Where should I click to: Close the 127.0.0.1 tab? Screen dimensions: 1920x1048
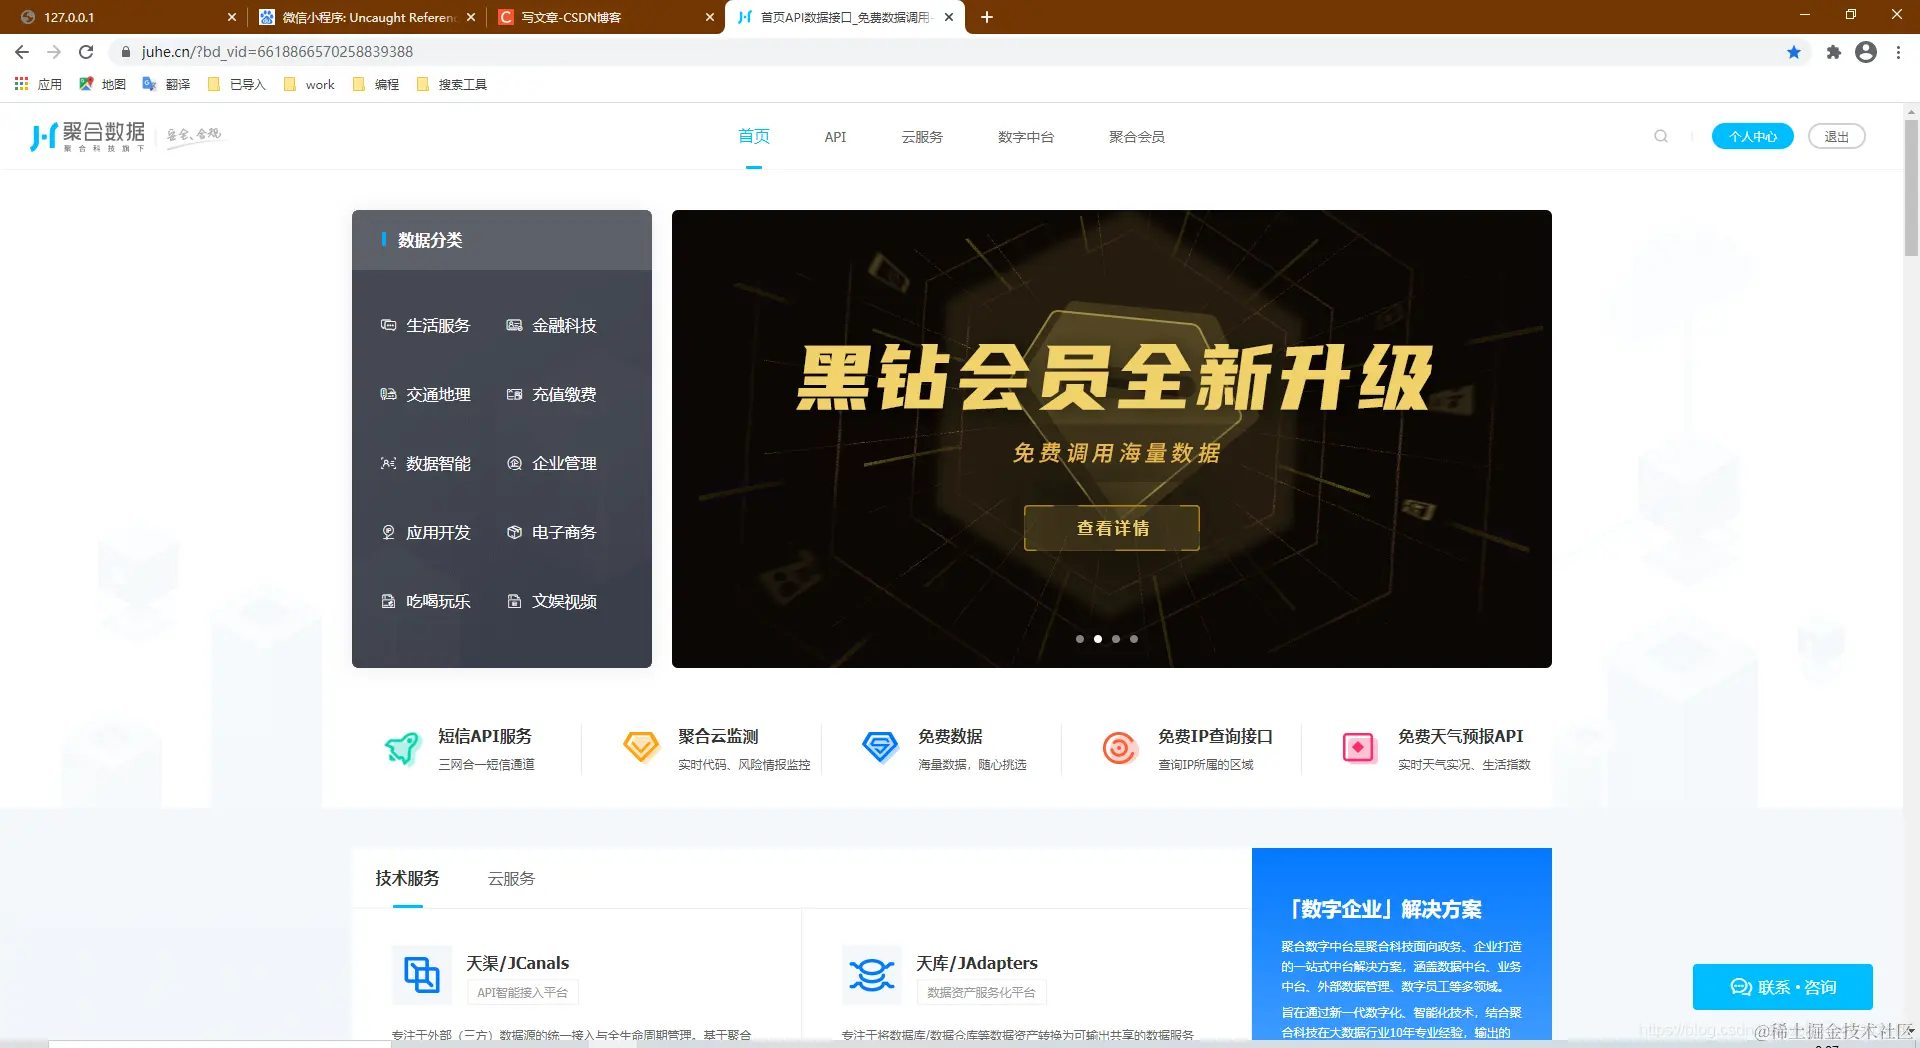(x=232, y=17)
